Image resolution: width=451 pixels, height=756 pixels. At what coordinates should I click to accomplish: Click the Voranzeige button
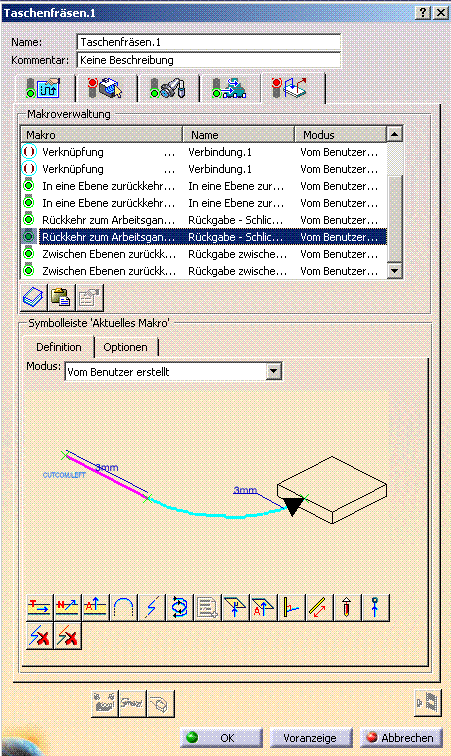click(x=310, y=738)
